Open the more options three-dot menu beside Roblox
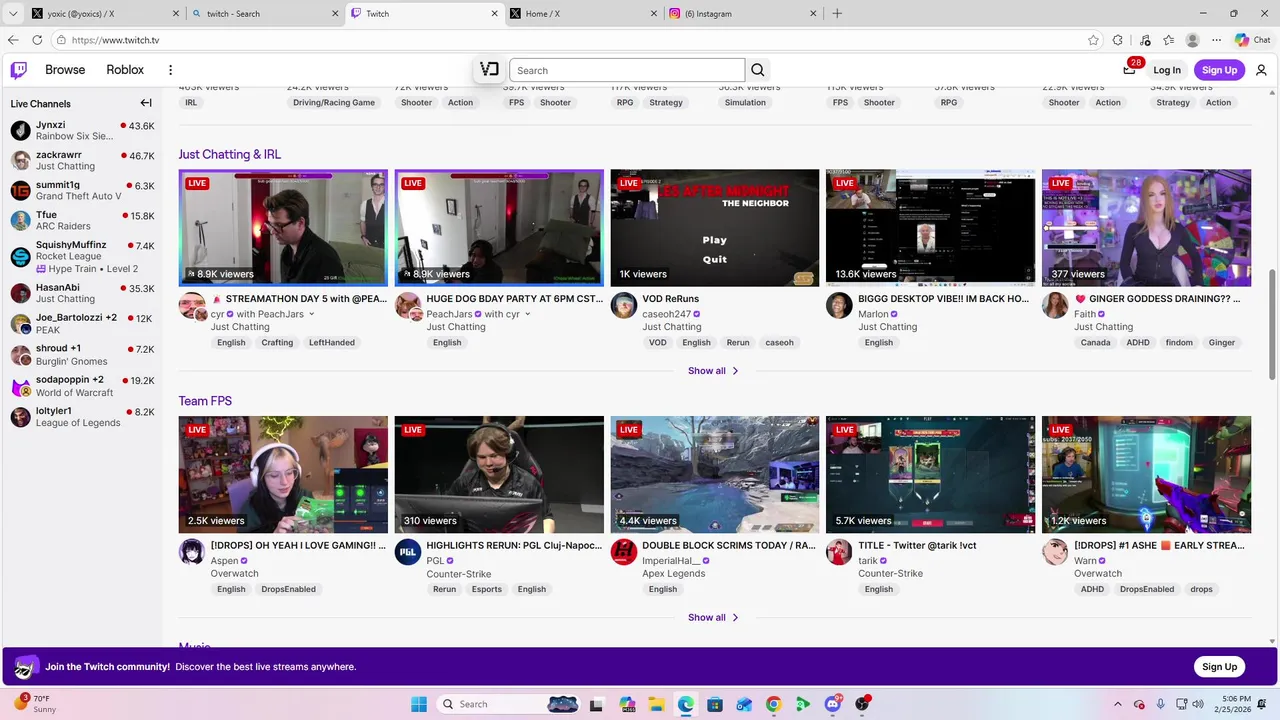Screen dimensions: 1280x720 170,70
